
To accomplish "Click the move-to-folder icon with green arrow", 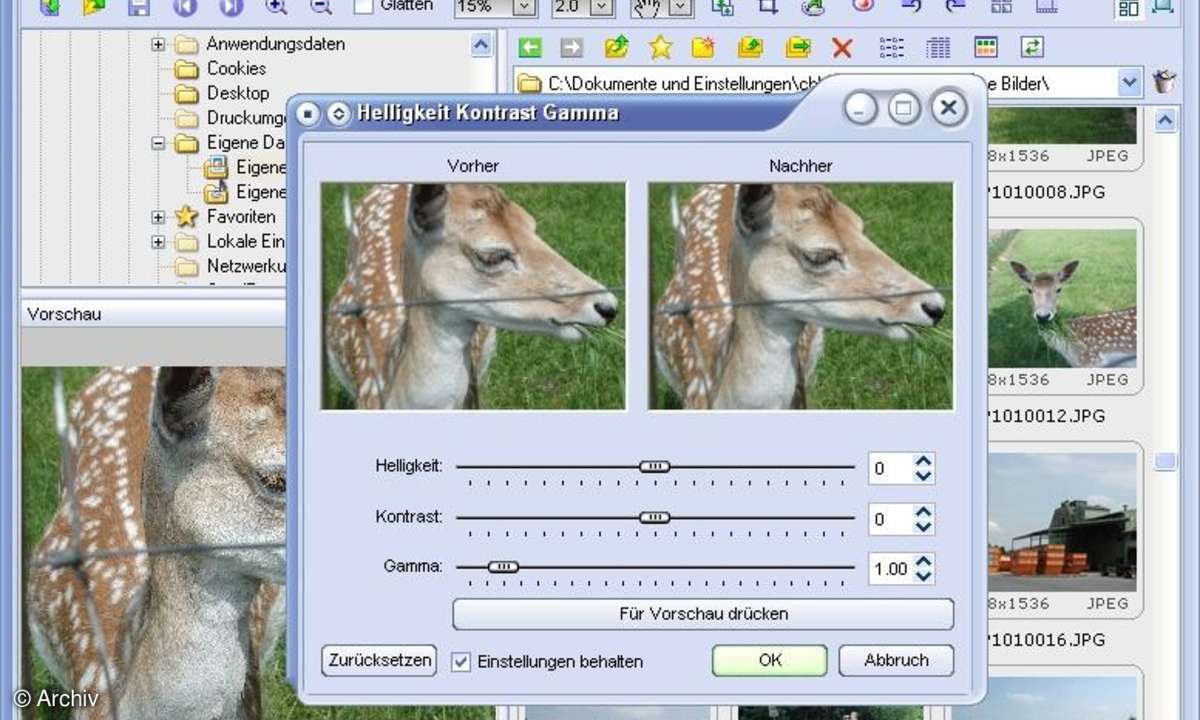I will (x=798, y=47).
